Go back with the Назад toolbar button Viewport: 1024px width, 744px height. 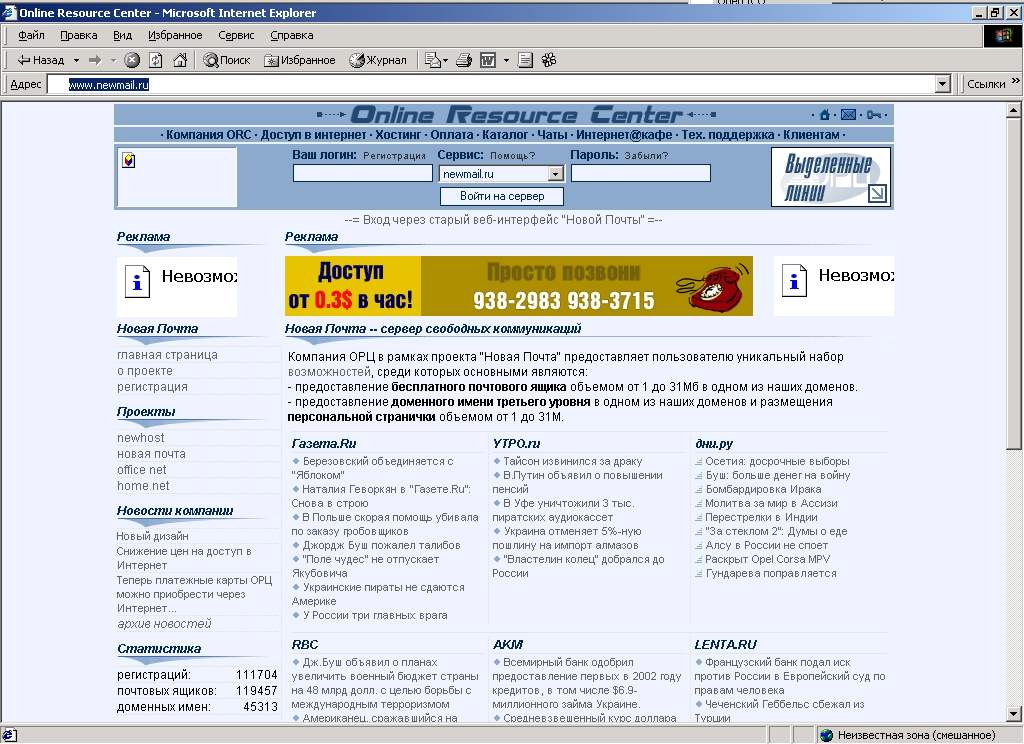click(x=40, y=60)
